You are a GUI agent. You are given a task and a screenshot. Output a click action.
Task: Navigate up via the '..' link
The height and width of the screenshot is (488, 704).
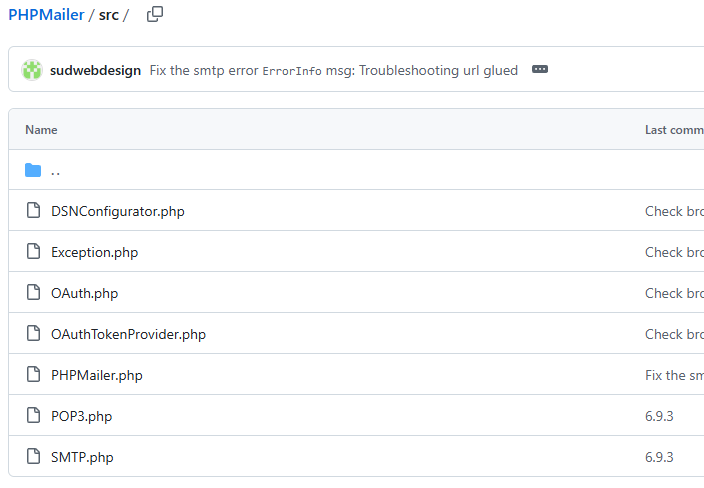click(x=55, y=171)
